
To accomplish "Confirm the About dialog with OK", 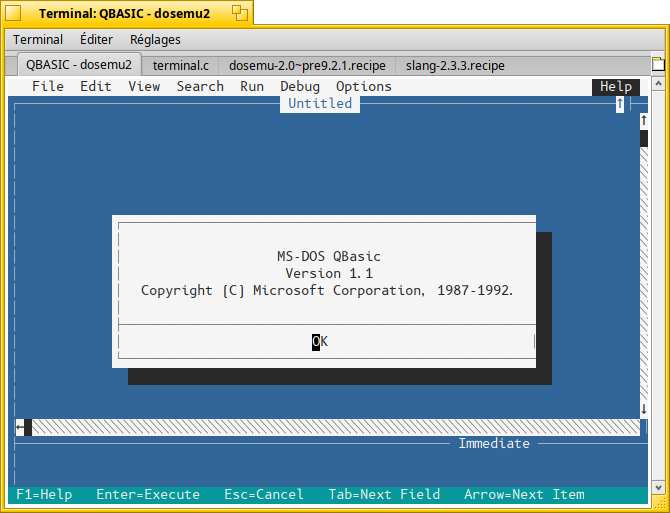I will pos(320,342).
